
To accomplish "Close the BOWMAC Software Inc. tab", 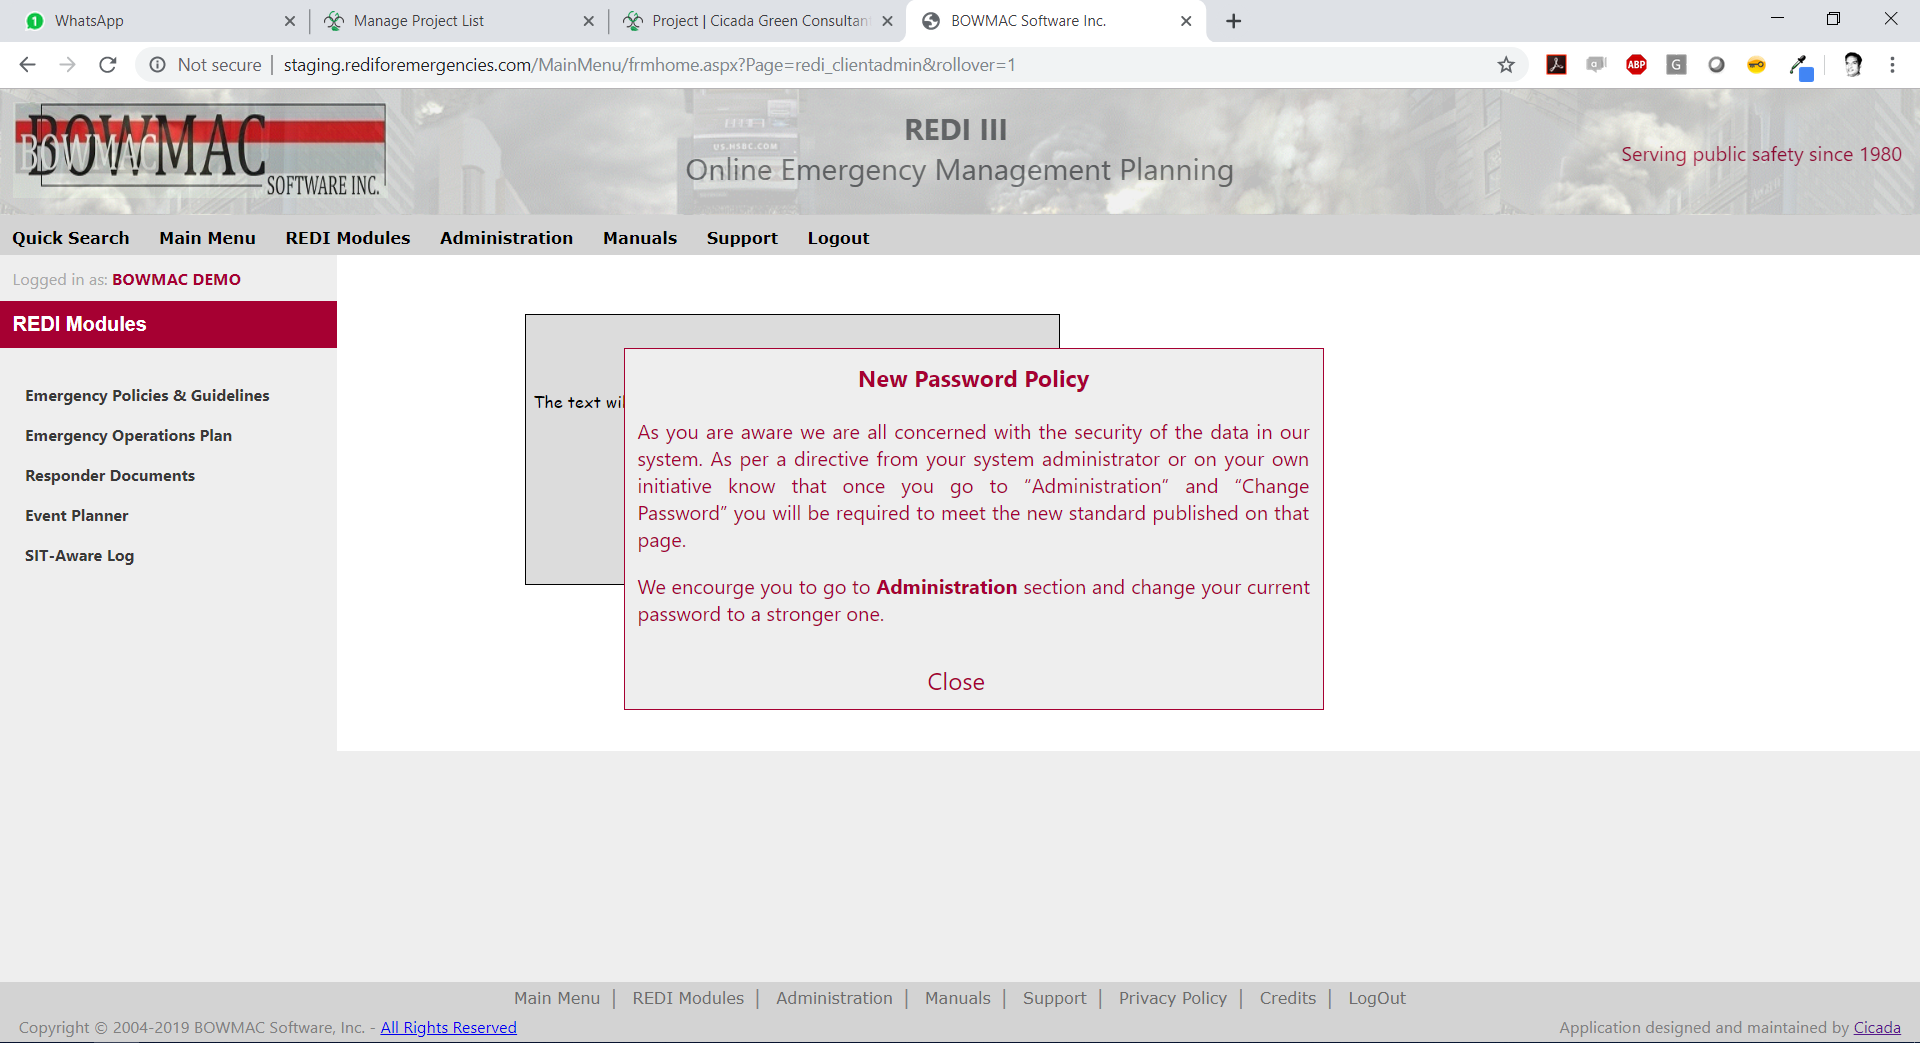I will click(x=1186, y=21).
